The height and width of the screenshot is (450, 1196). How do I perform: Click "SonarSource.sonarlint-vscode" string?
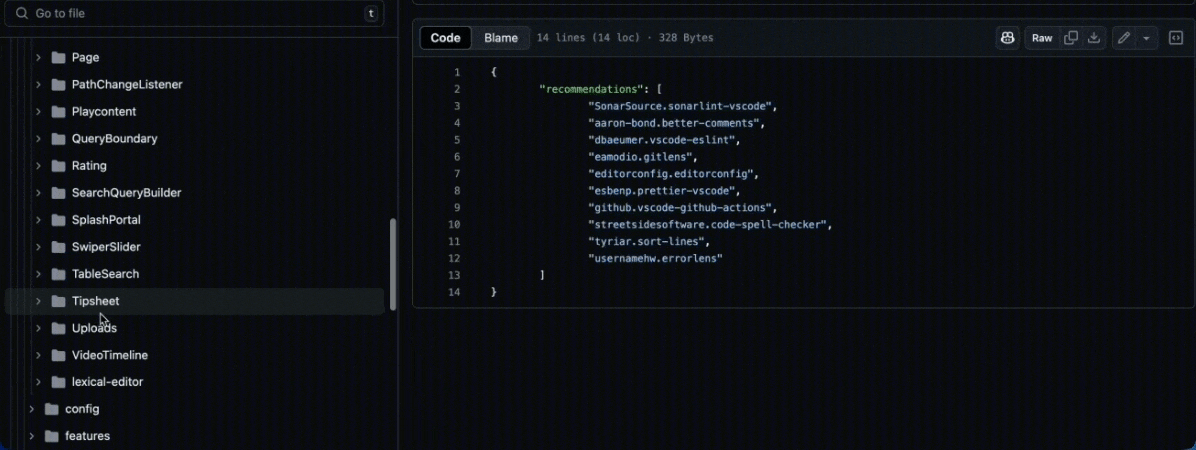[x=680, y=106]
